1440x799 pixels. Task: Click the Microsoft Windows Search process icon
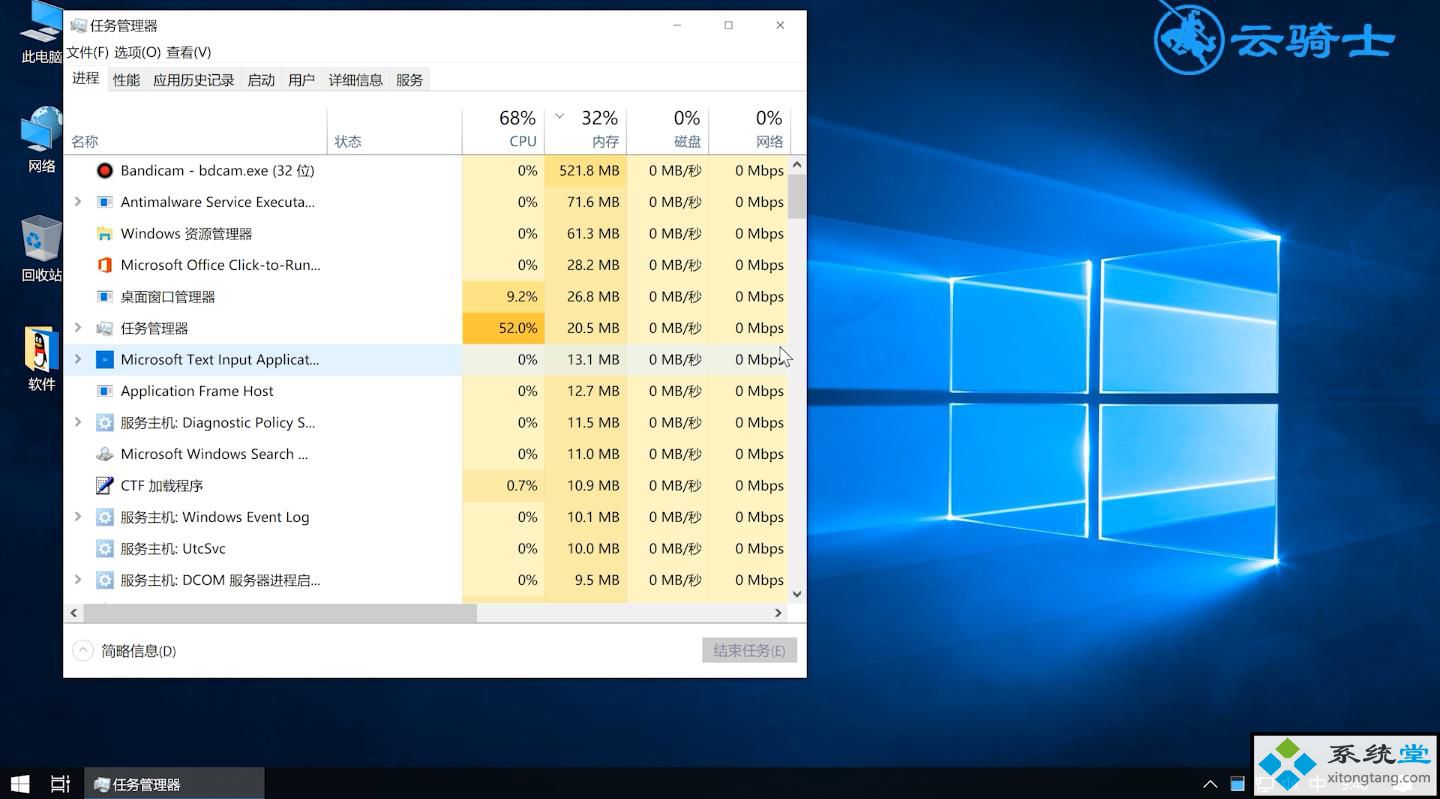pos(104,454)
